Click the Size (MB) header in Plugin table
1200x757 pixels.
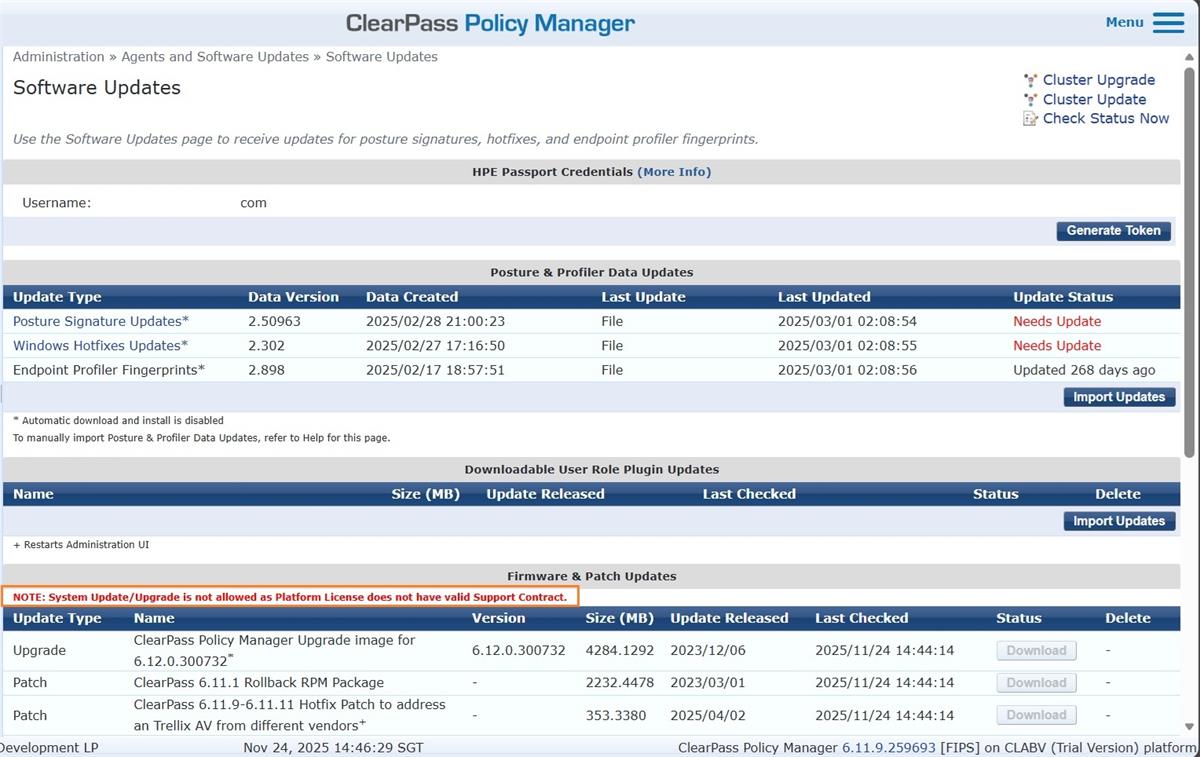pyautogui.click(x=425, y=494)
